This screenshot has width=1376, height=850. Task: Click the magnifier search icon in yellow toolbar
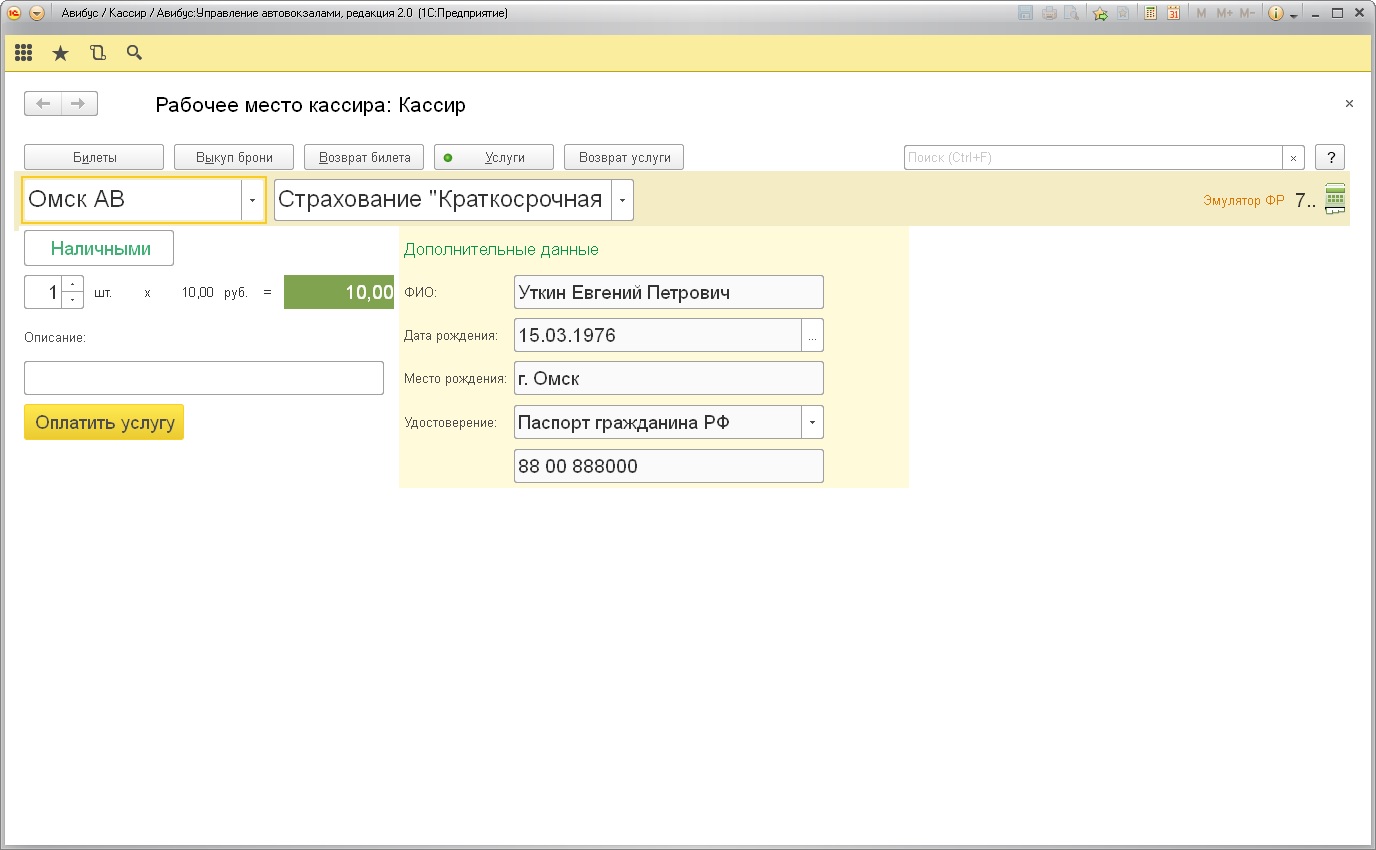tap(134, 53)
